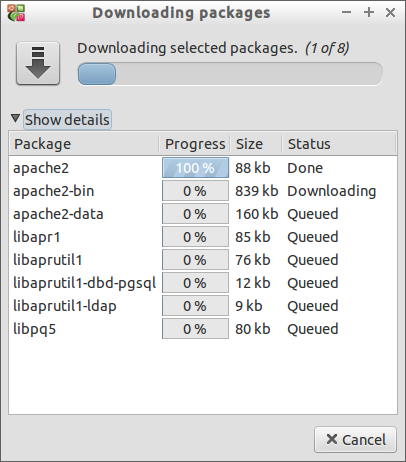The height and width of the screenshot is (462, 406).
Task: Click the Show details label
Action: click(67, 120)
